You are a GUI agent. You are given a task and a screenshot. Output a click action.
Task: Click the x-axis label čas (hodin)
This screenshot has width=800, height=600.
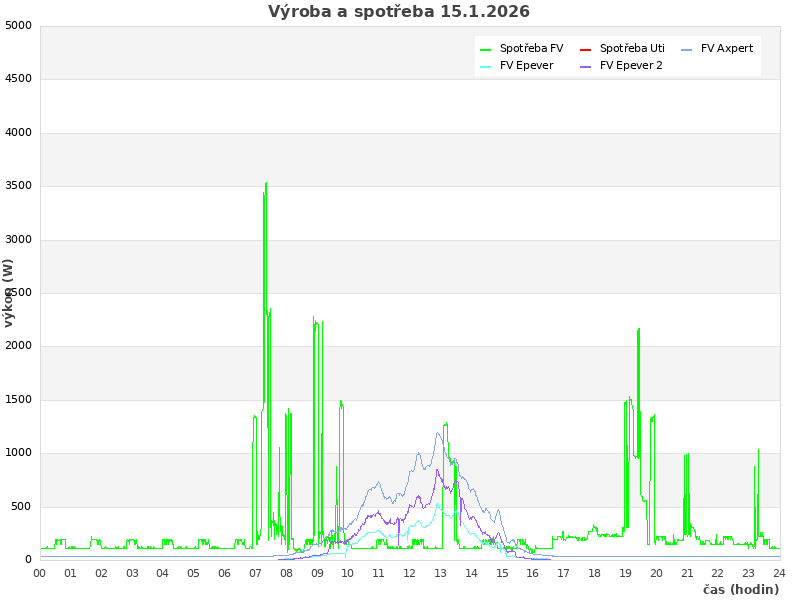[740, 590]
